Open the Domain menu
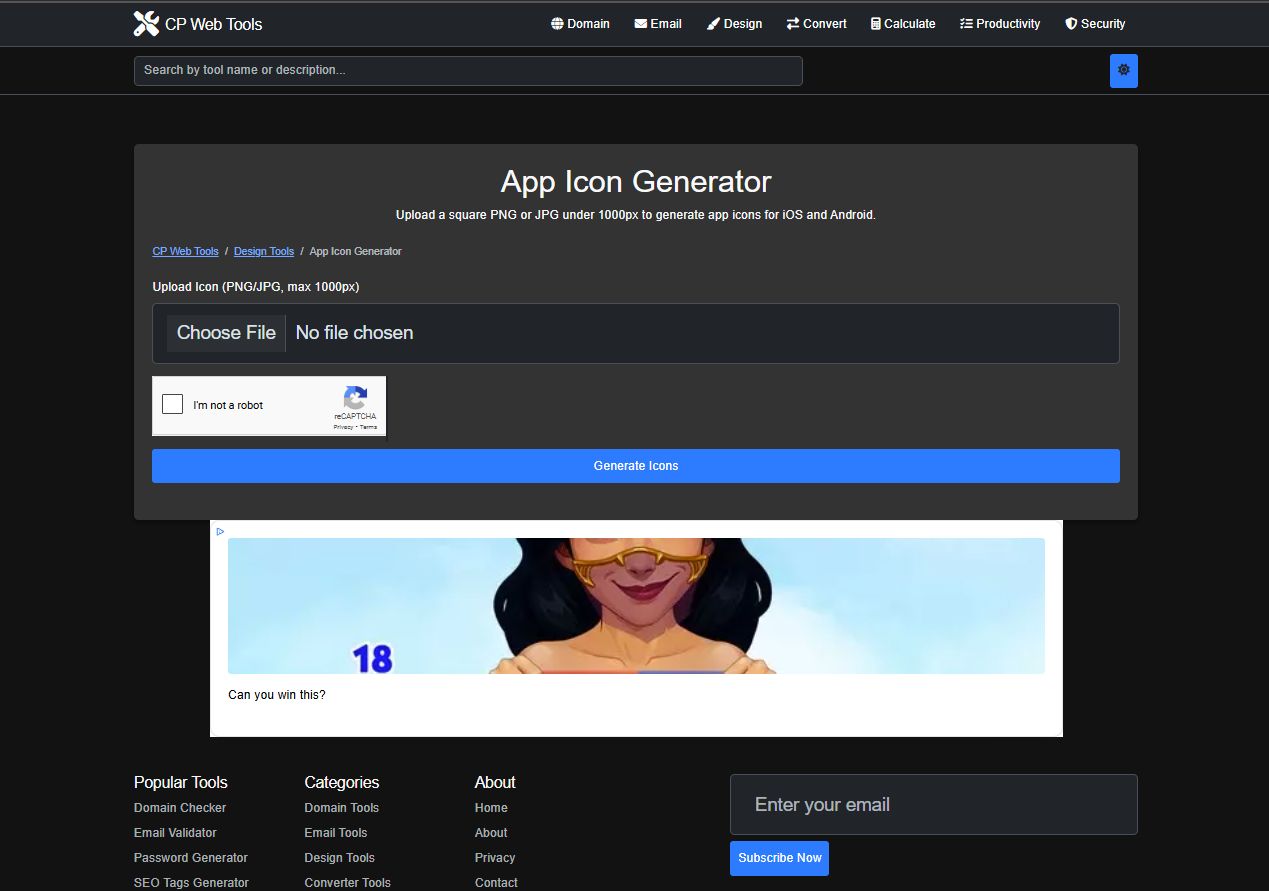The height and width of the screenshot is (891, 1269). (x=580, y=24)
